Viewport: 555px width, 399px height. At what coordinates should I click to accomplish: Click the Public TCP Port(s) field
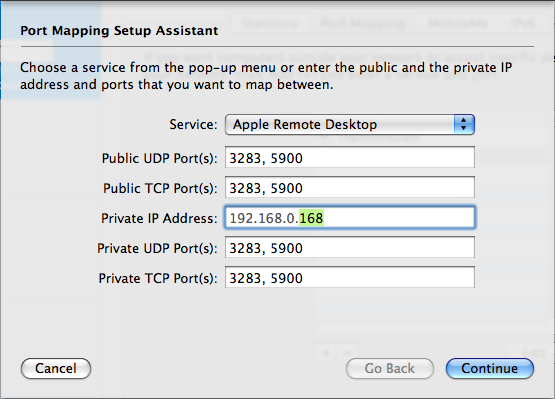click(350, 188)
